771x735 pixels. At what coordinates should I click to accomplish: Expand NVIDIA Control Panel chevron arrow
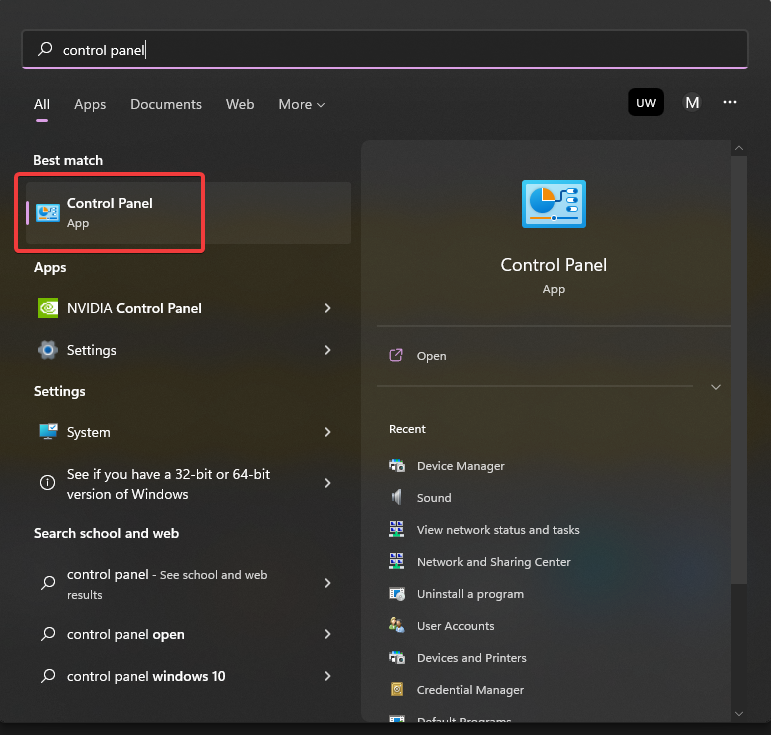(x=327, y=308)
